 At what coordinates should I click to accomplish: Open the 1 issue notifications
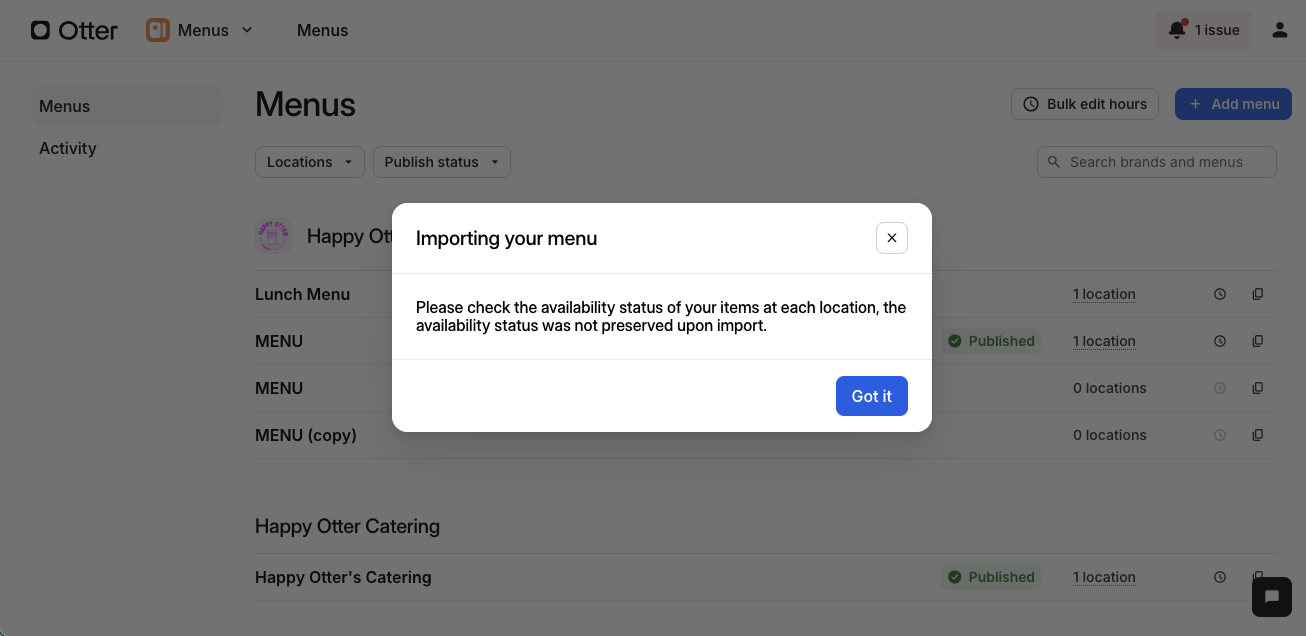[1203, 30]
